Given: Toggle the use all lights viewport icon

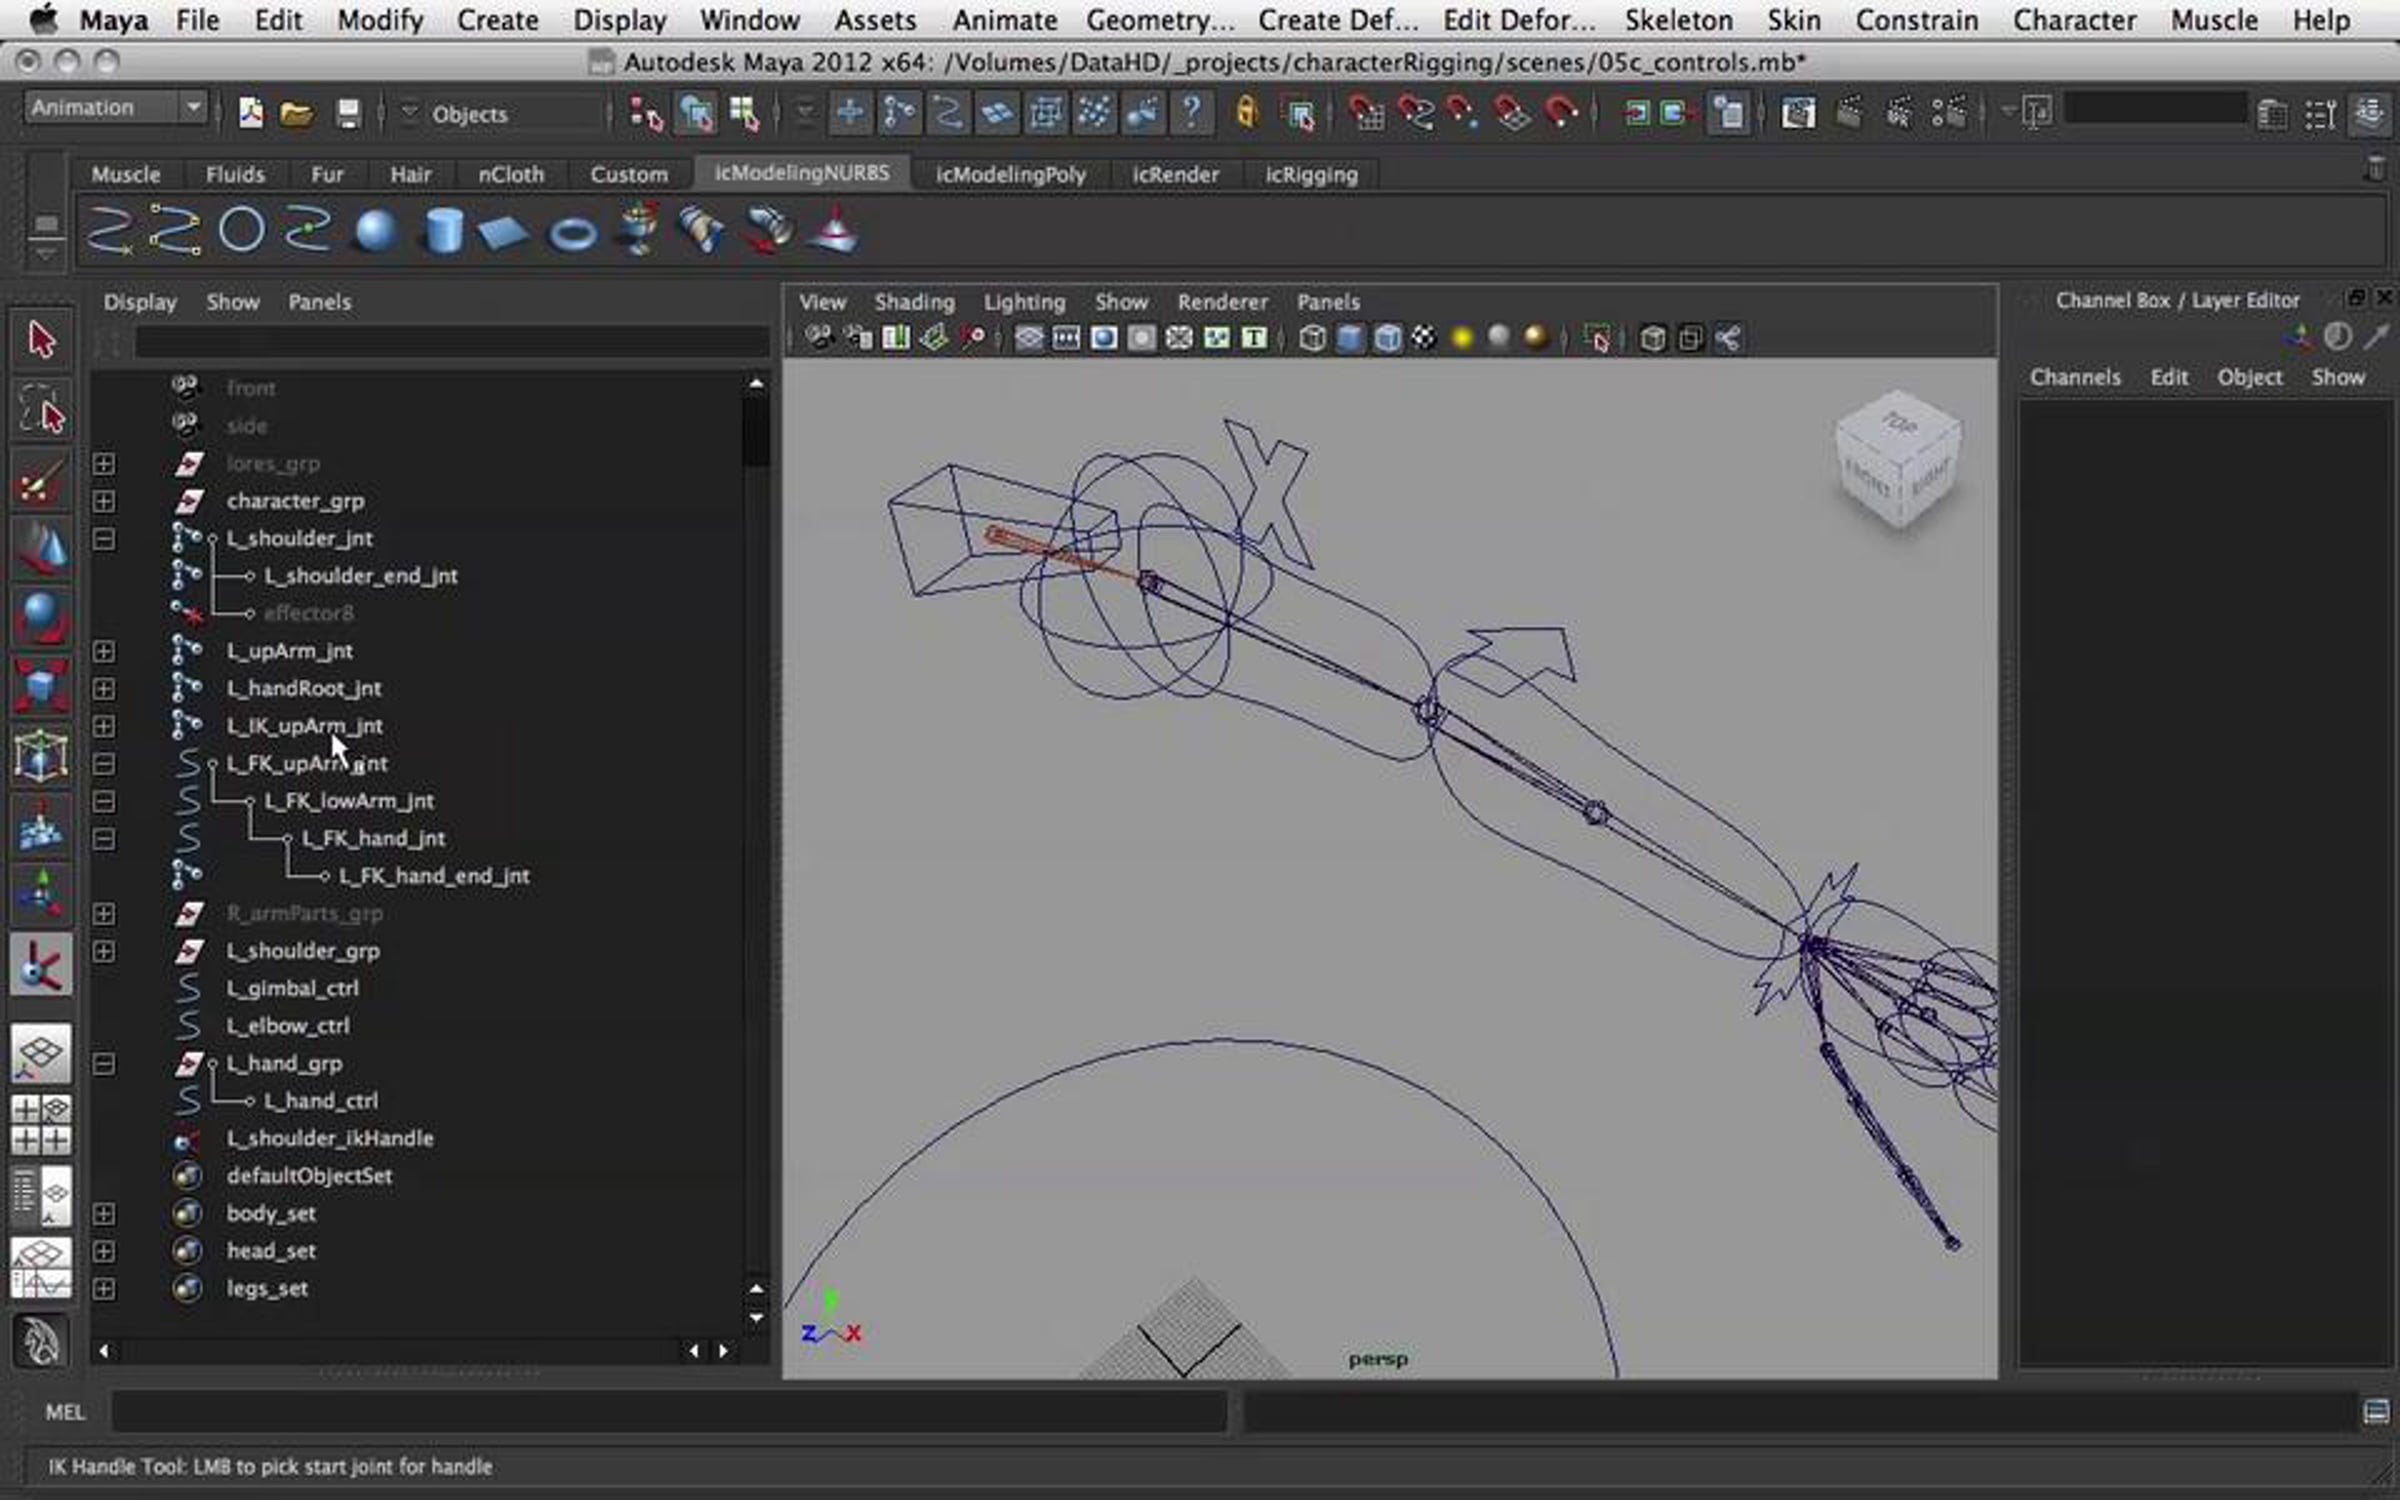Looking at the screenshot, I should 1462,339.
